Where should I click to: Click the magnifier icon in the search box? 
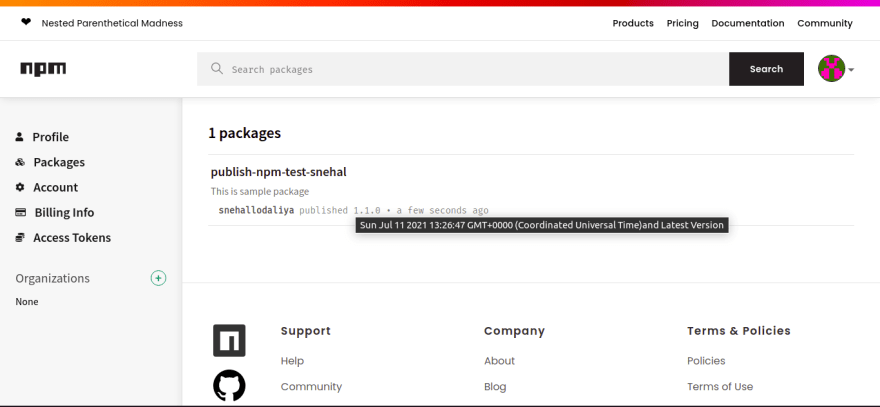[217, 68]
